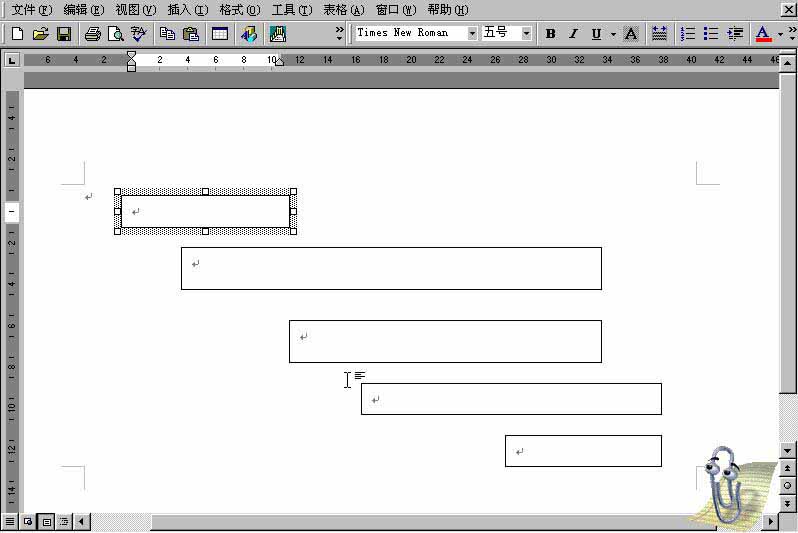The height and width of the screenshot is (533, 798).
Task: Run the spelling and grammar check
Action: coord(138,34)
